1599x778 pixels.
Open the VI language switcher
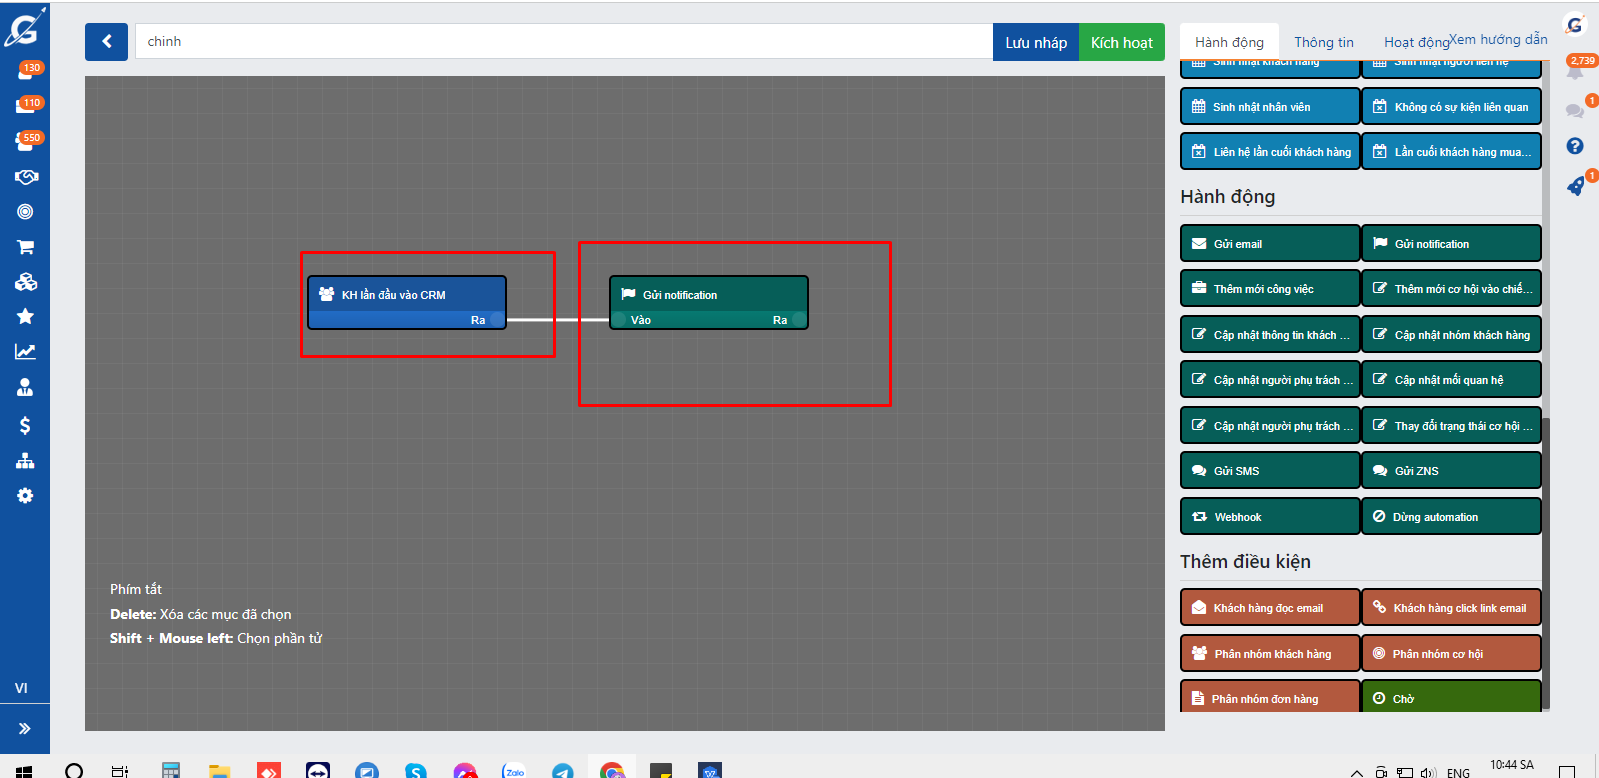click(22, 688)
